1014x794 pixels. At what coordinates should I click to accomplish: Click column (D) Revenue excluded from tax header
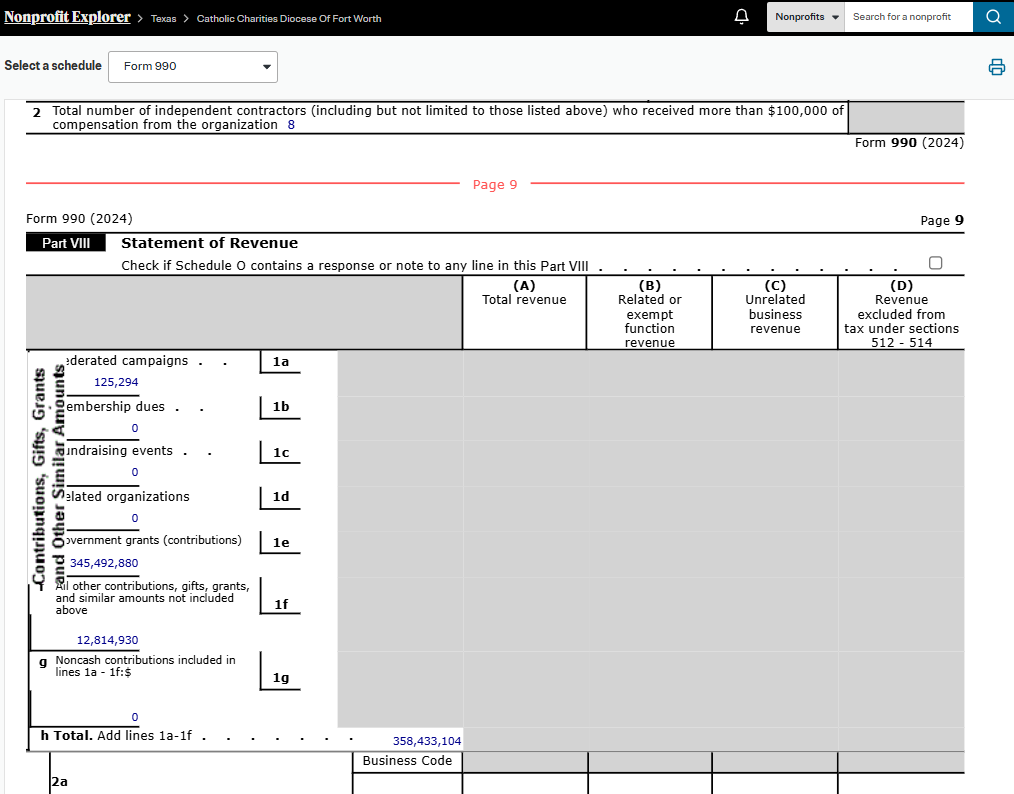[x=901, y=314]
